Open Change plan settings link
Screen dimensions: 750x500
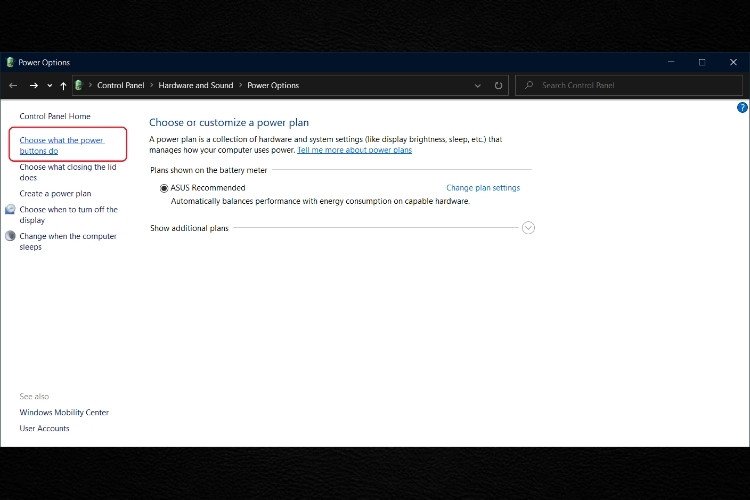[x=482, y=188]
